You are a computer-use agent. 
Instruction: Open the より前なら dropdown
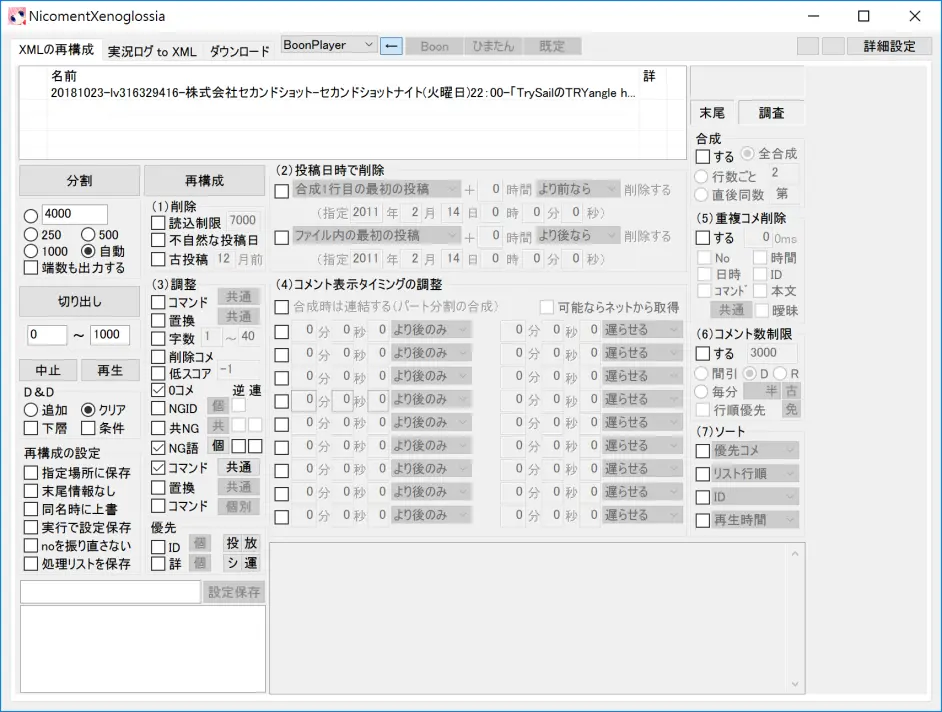(577, 189)
